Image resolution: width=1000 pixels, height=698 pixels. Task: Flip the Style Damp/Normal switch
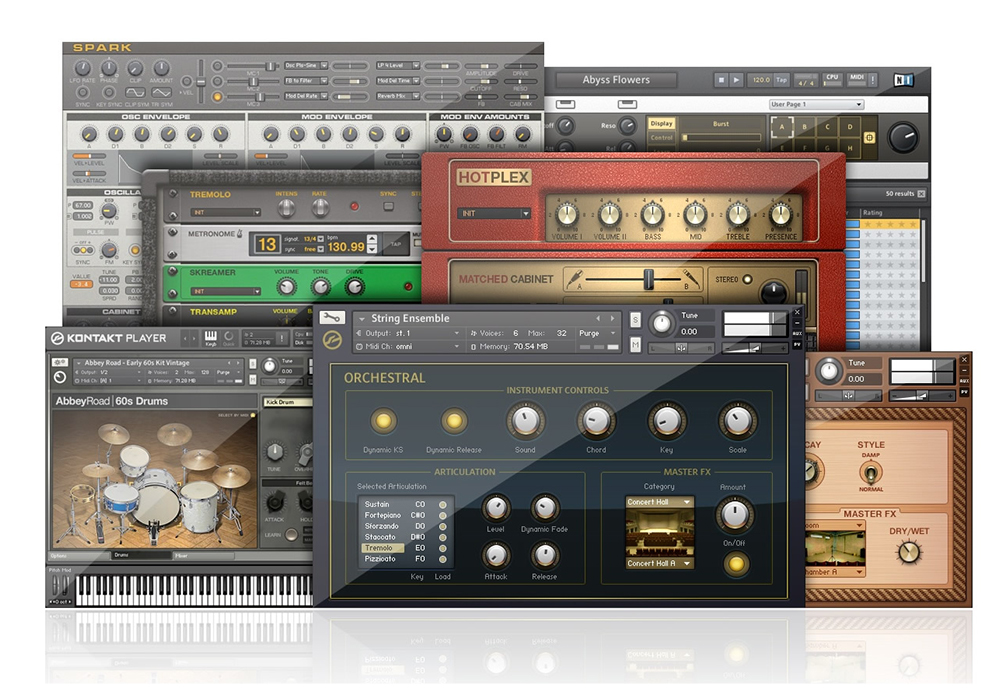871,473
